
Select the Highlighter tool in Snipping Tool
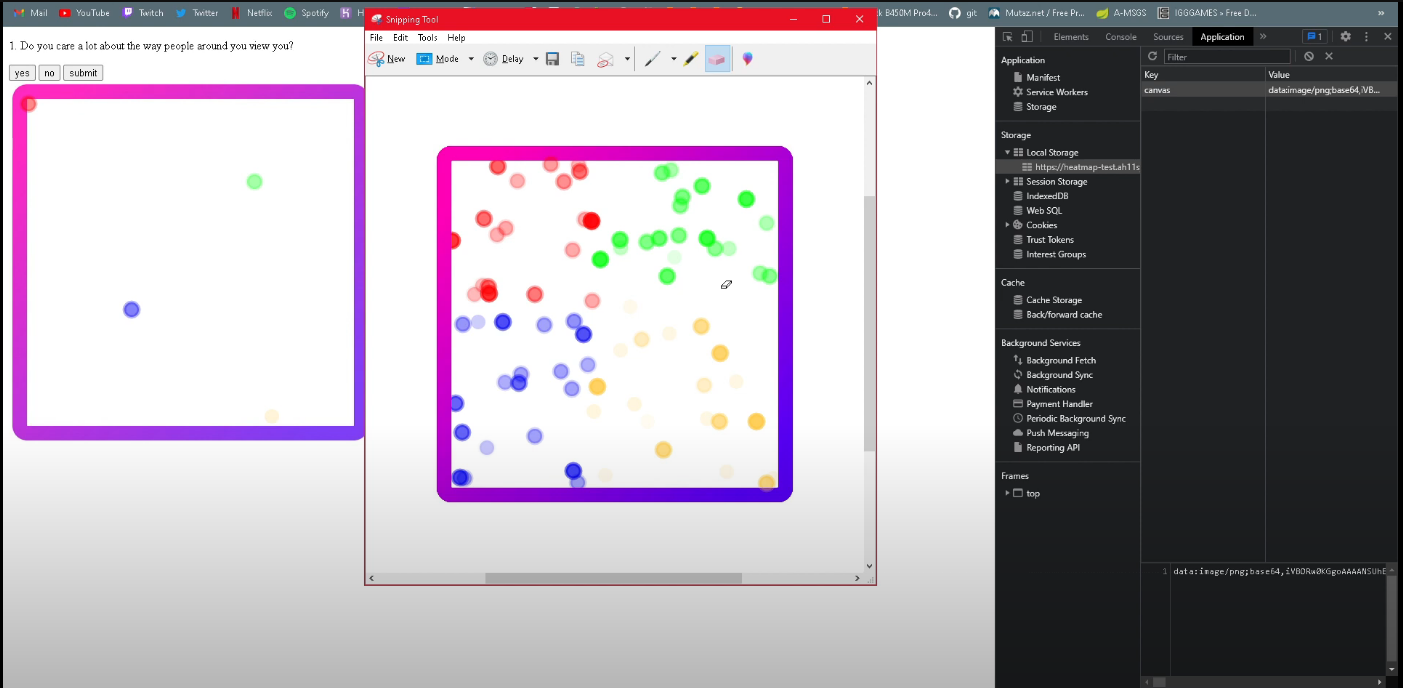pyautogui.click(x=691, y=59)
